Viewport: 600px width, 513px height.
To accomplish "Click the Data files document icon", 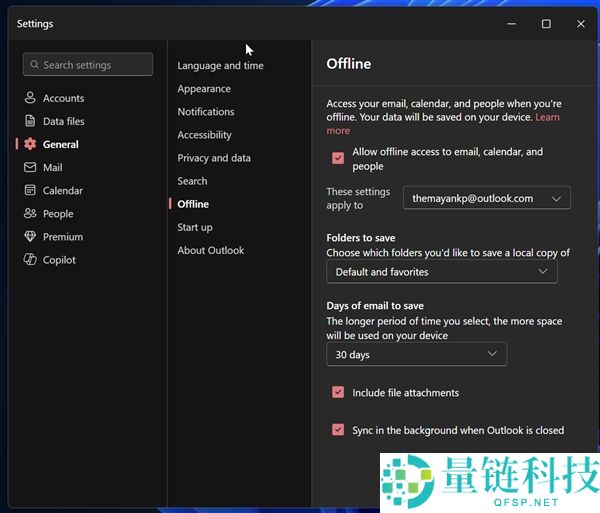I will tap(30, 121).
